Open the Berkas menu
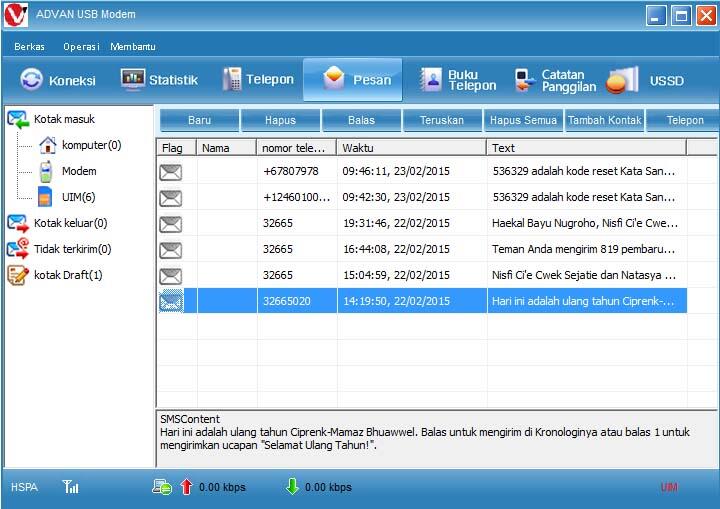 click(x=29, y=46)
